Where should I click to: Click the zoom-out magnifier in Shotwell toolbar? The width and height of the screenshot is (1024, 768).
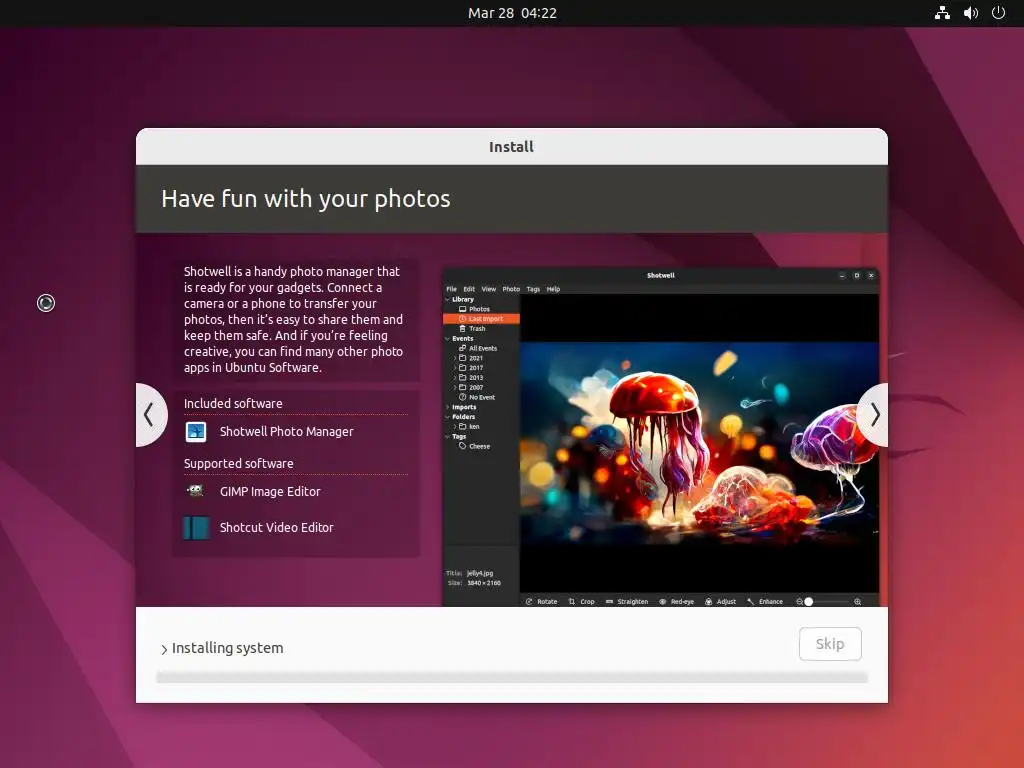799,601
